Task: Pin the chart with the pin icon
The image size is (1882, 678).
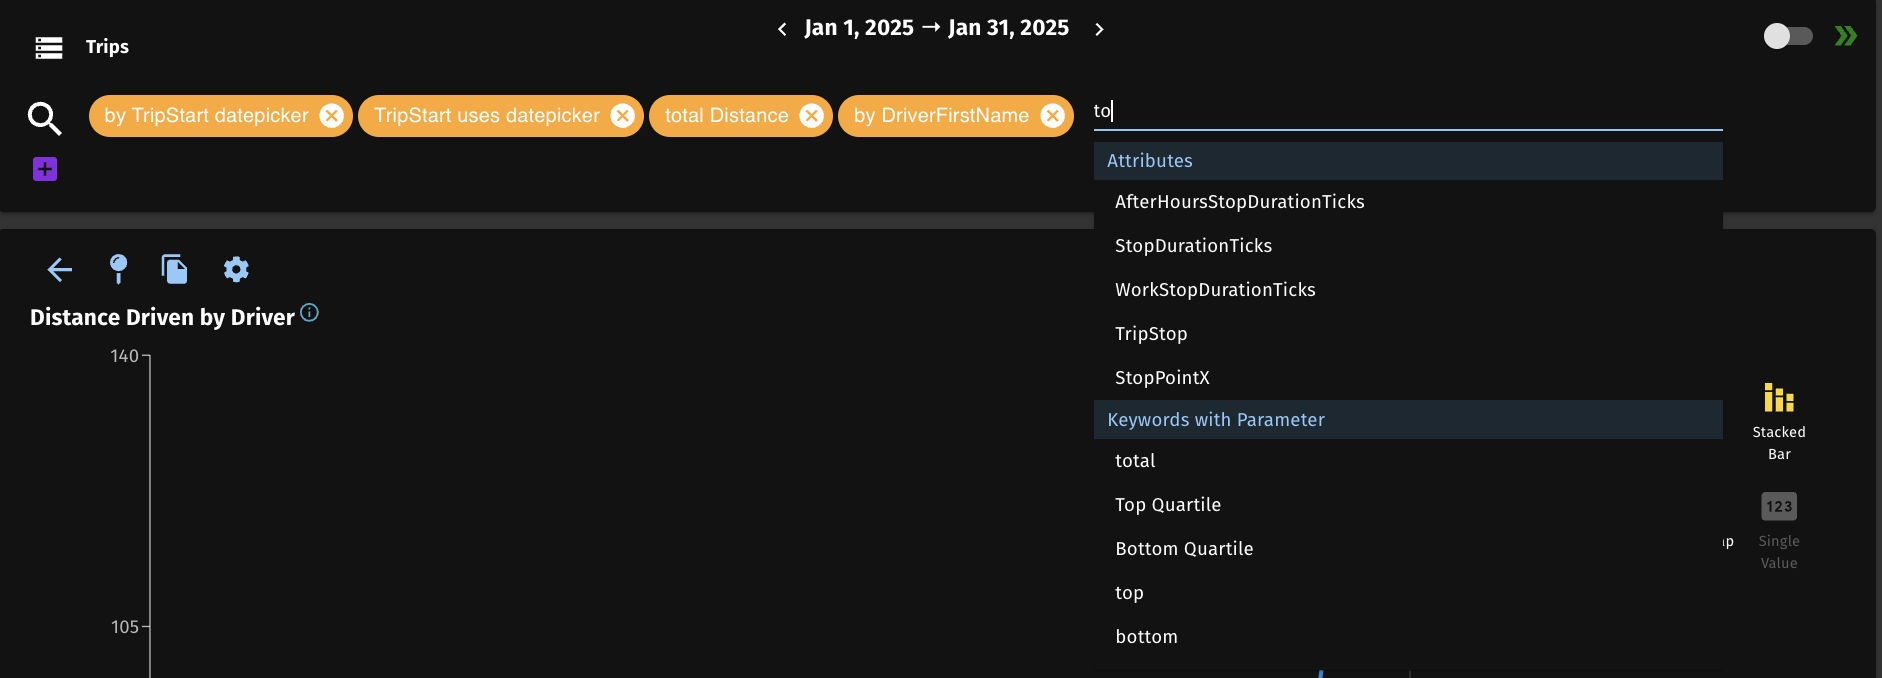Action: [x=118, y=268]
